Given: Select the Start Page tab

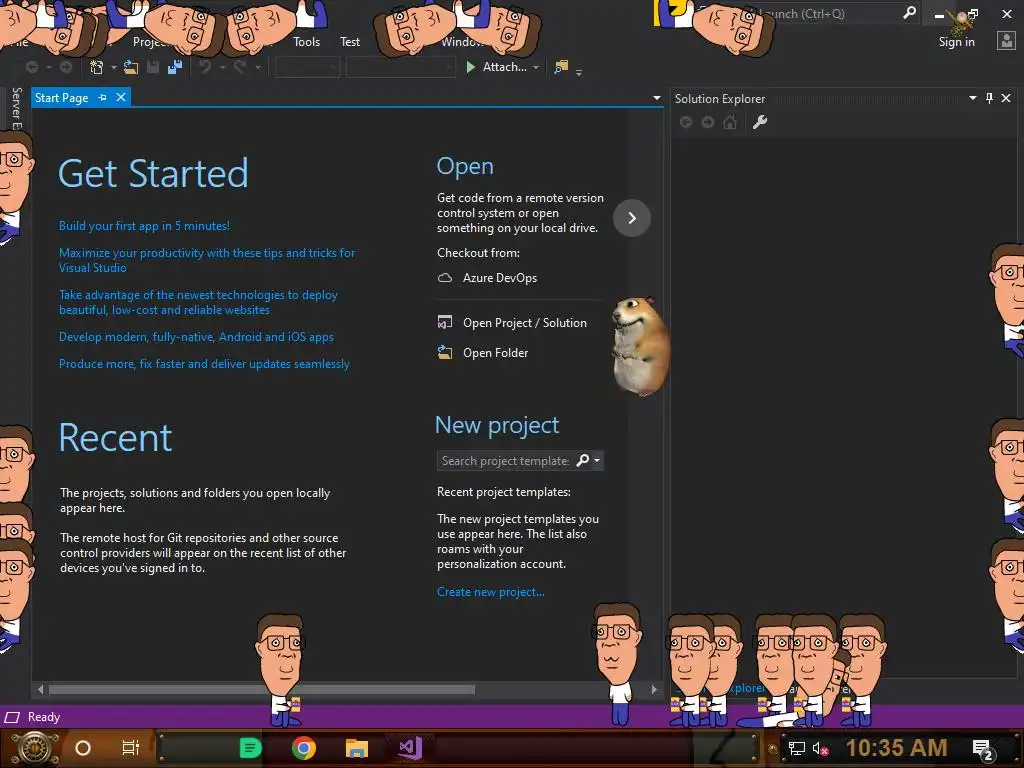Looking at the screenshot, I should 61,97.
